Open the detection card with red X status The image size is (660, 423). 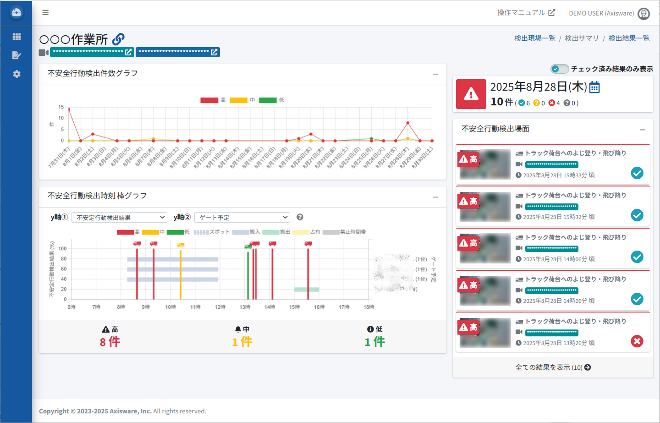[x=553, y=333]
